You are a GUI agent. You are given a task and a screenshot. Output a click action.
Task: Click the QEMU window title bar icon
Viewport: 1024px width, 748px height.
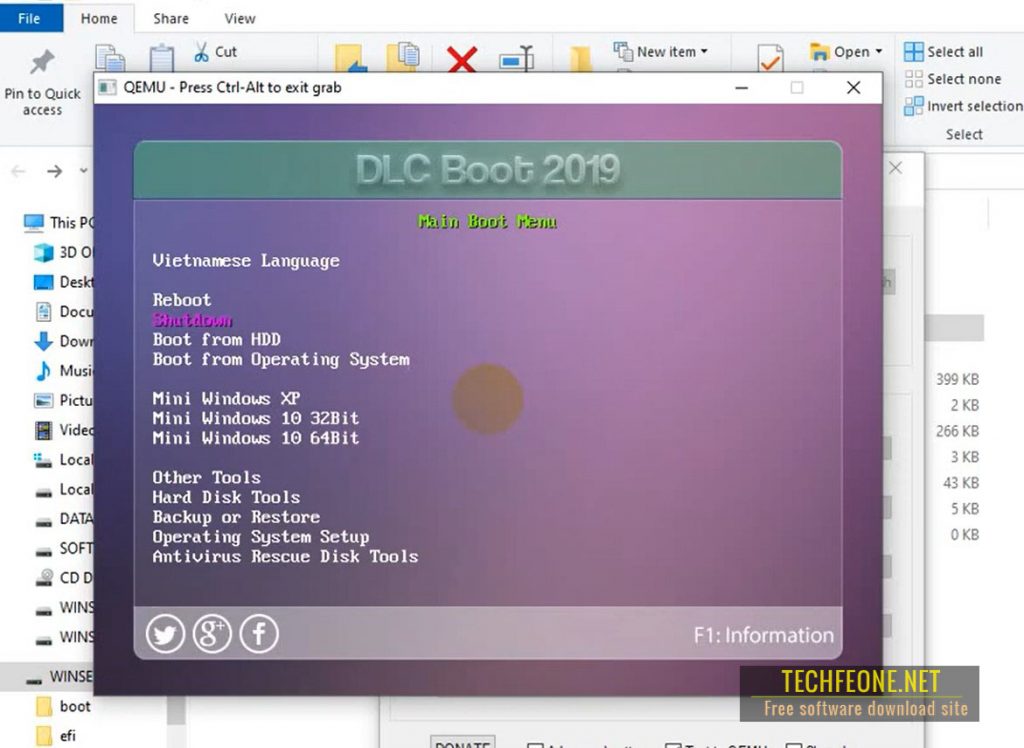(107, 88)
